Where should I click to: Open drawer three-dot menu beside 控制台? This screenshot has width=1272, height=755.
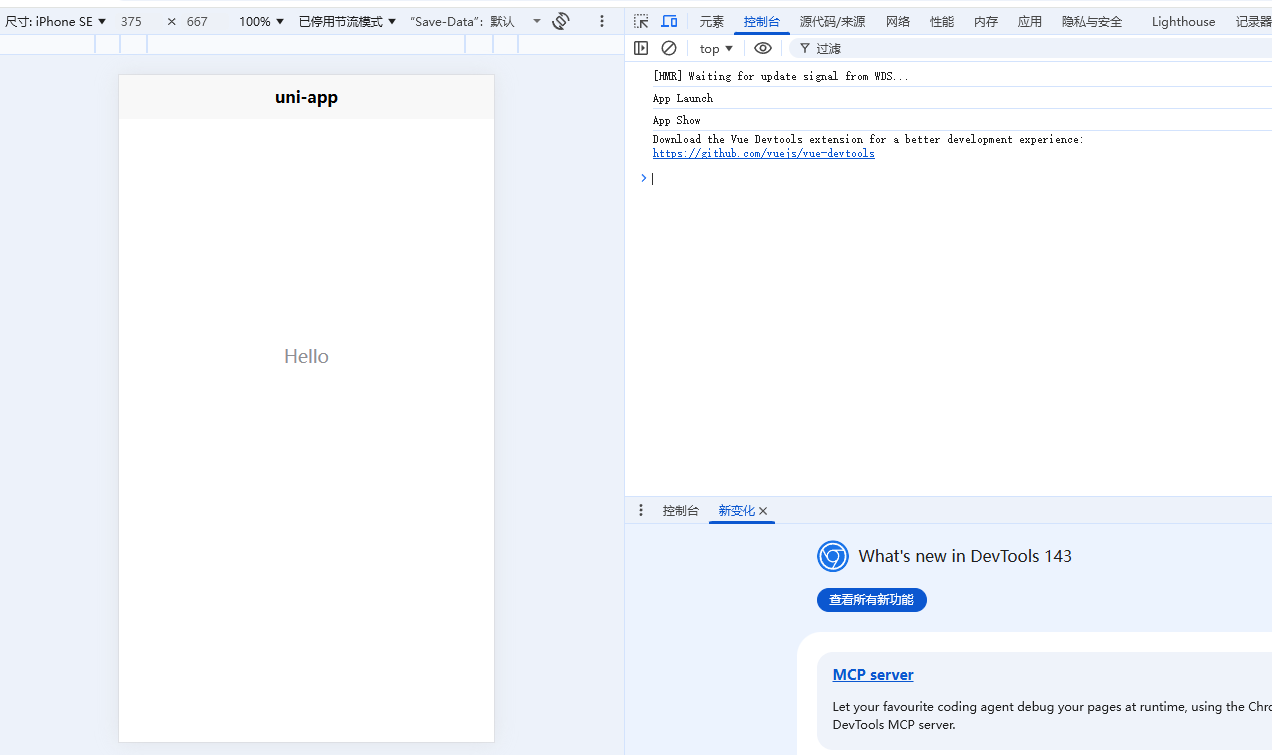641,510
